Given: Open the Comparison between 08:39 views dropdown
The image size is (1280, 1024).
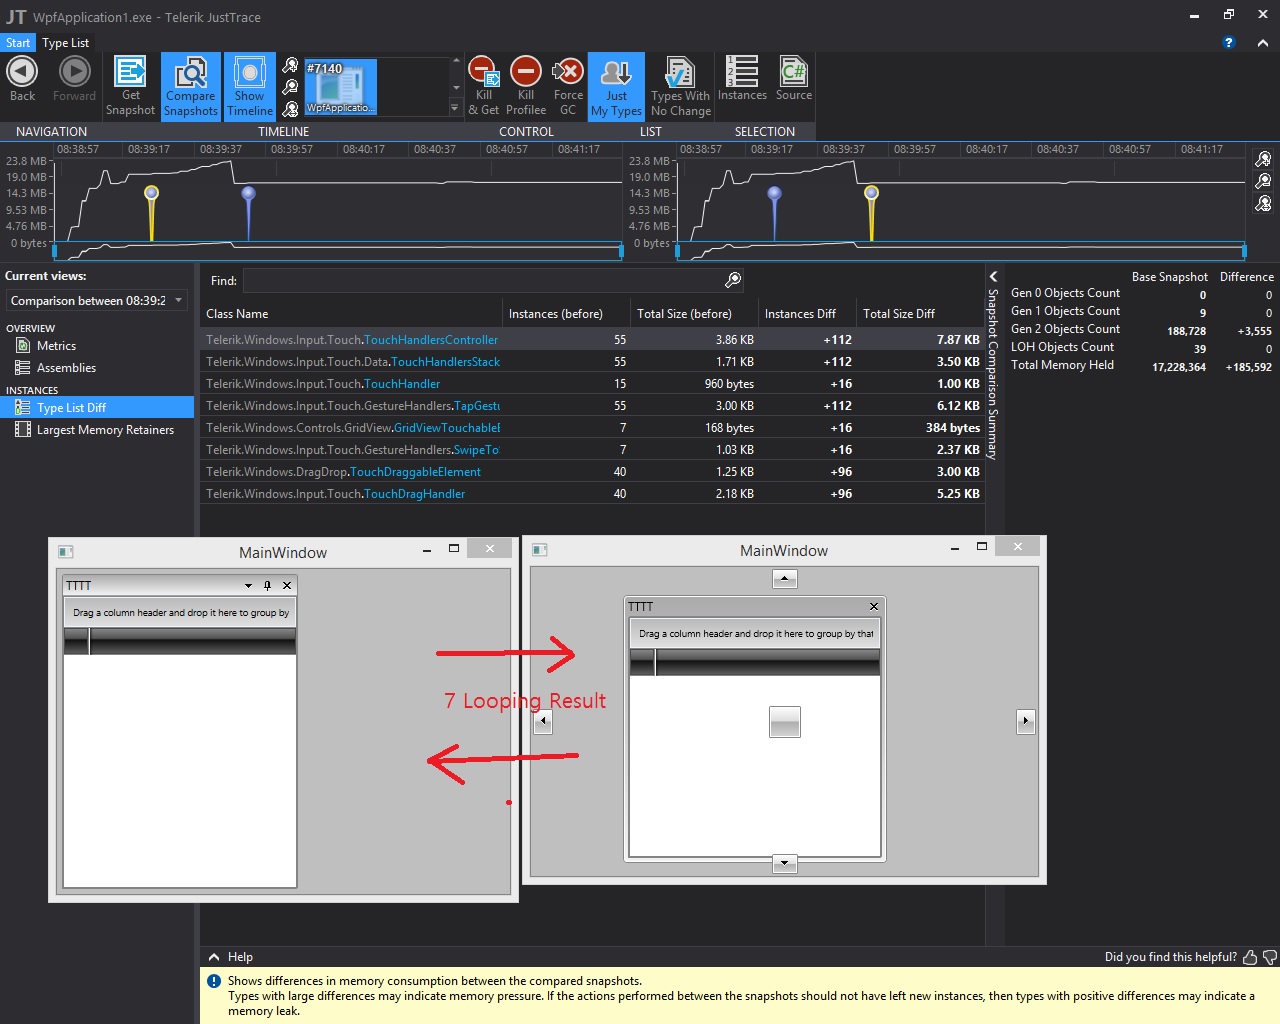Looking at the screenshot, I should click(96, 300).
